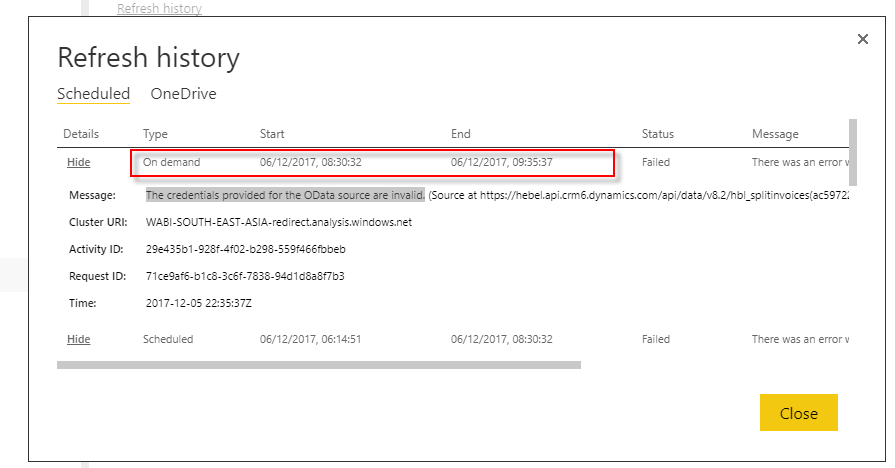Image resolution: width=895 pixels, height=468 pixels.
Task: Close the Refresh history dialog with X
Action: point(862,39)
